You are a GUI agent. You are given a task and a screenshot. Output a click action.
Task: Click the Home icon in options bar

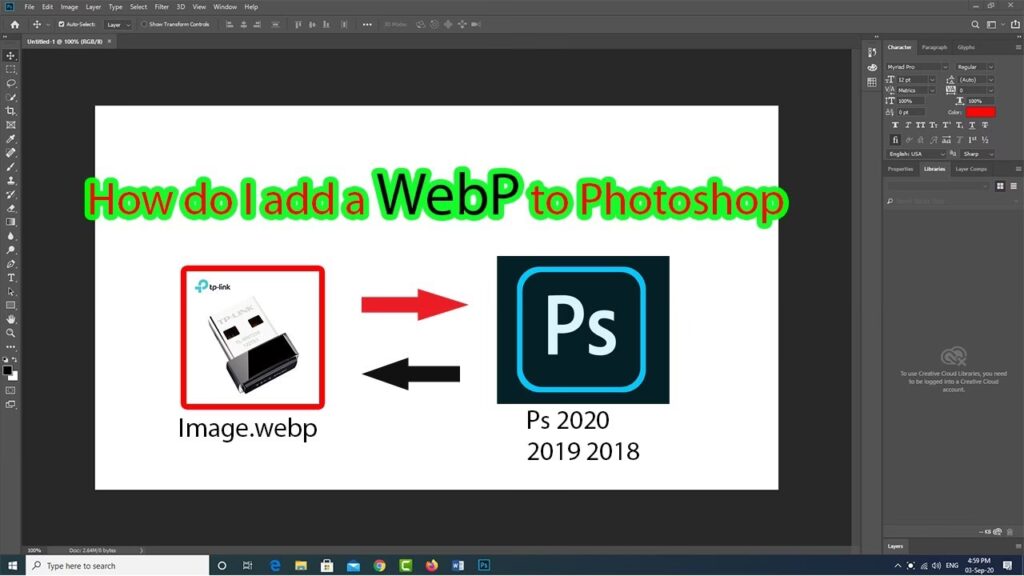click(14, 24)
